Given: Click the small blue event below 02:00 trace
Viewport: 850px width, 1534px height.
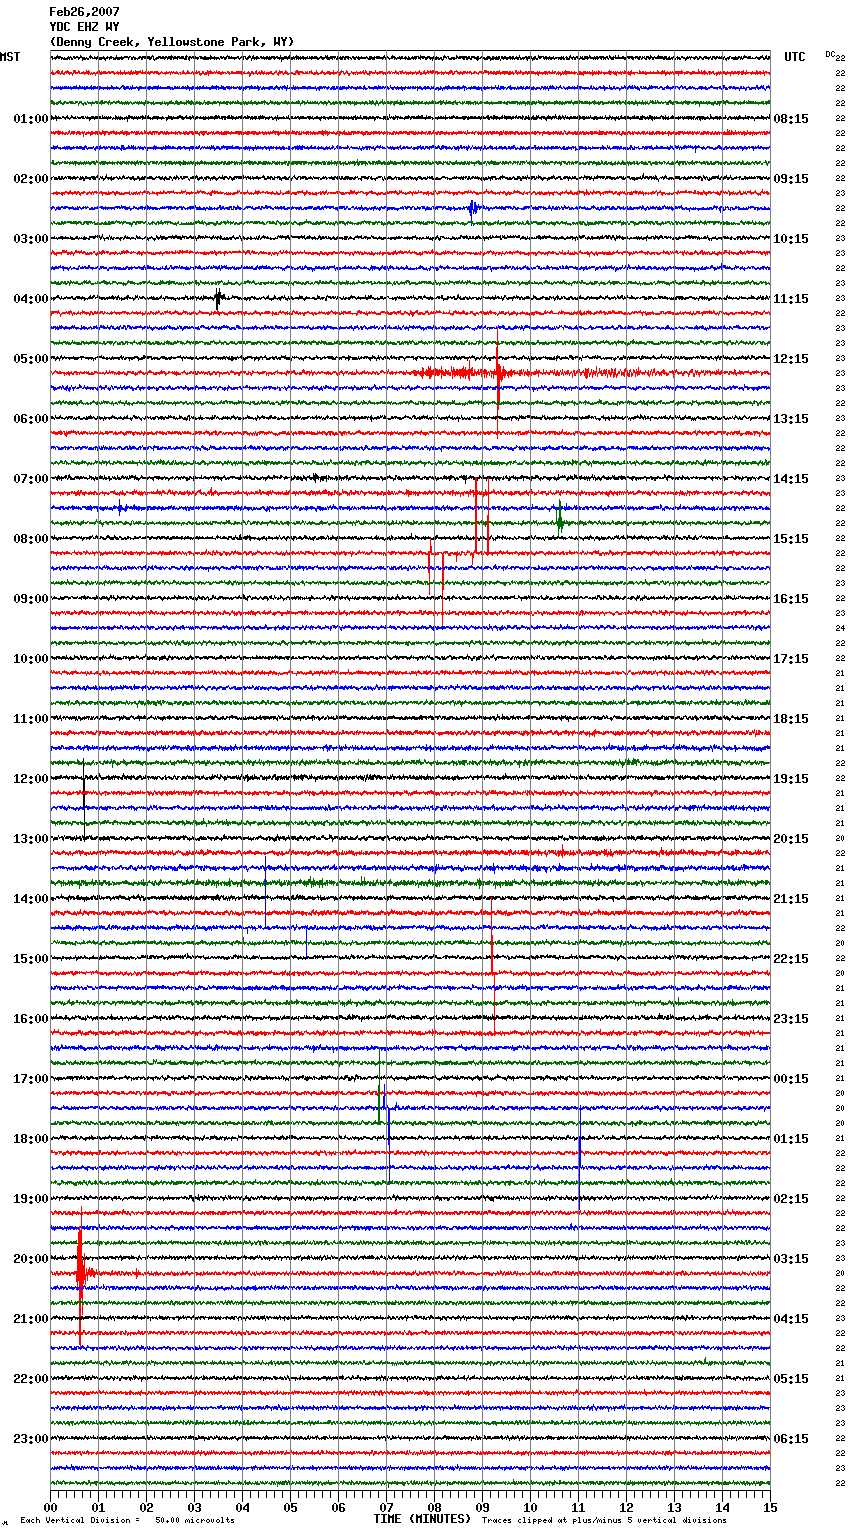Looking at the screenshot, I should 474,208.
